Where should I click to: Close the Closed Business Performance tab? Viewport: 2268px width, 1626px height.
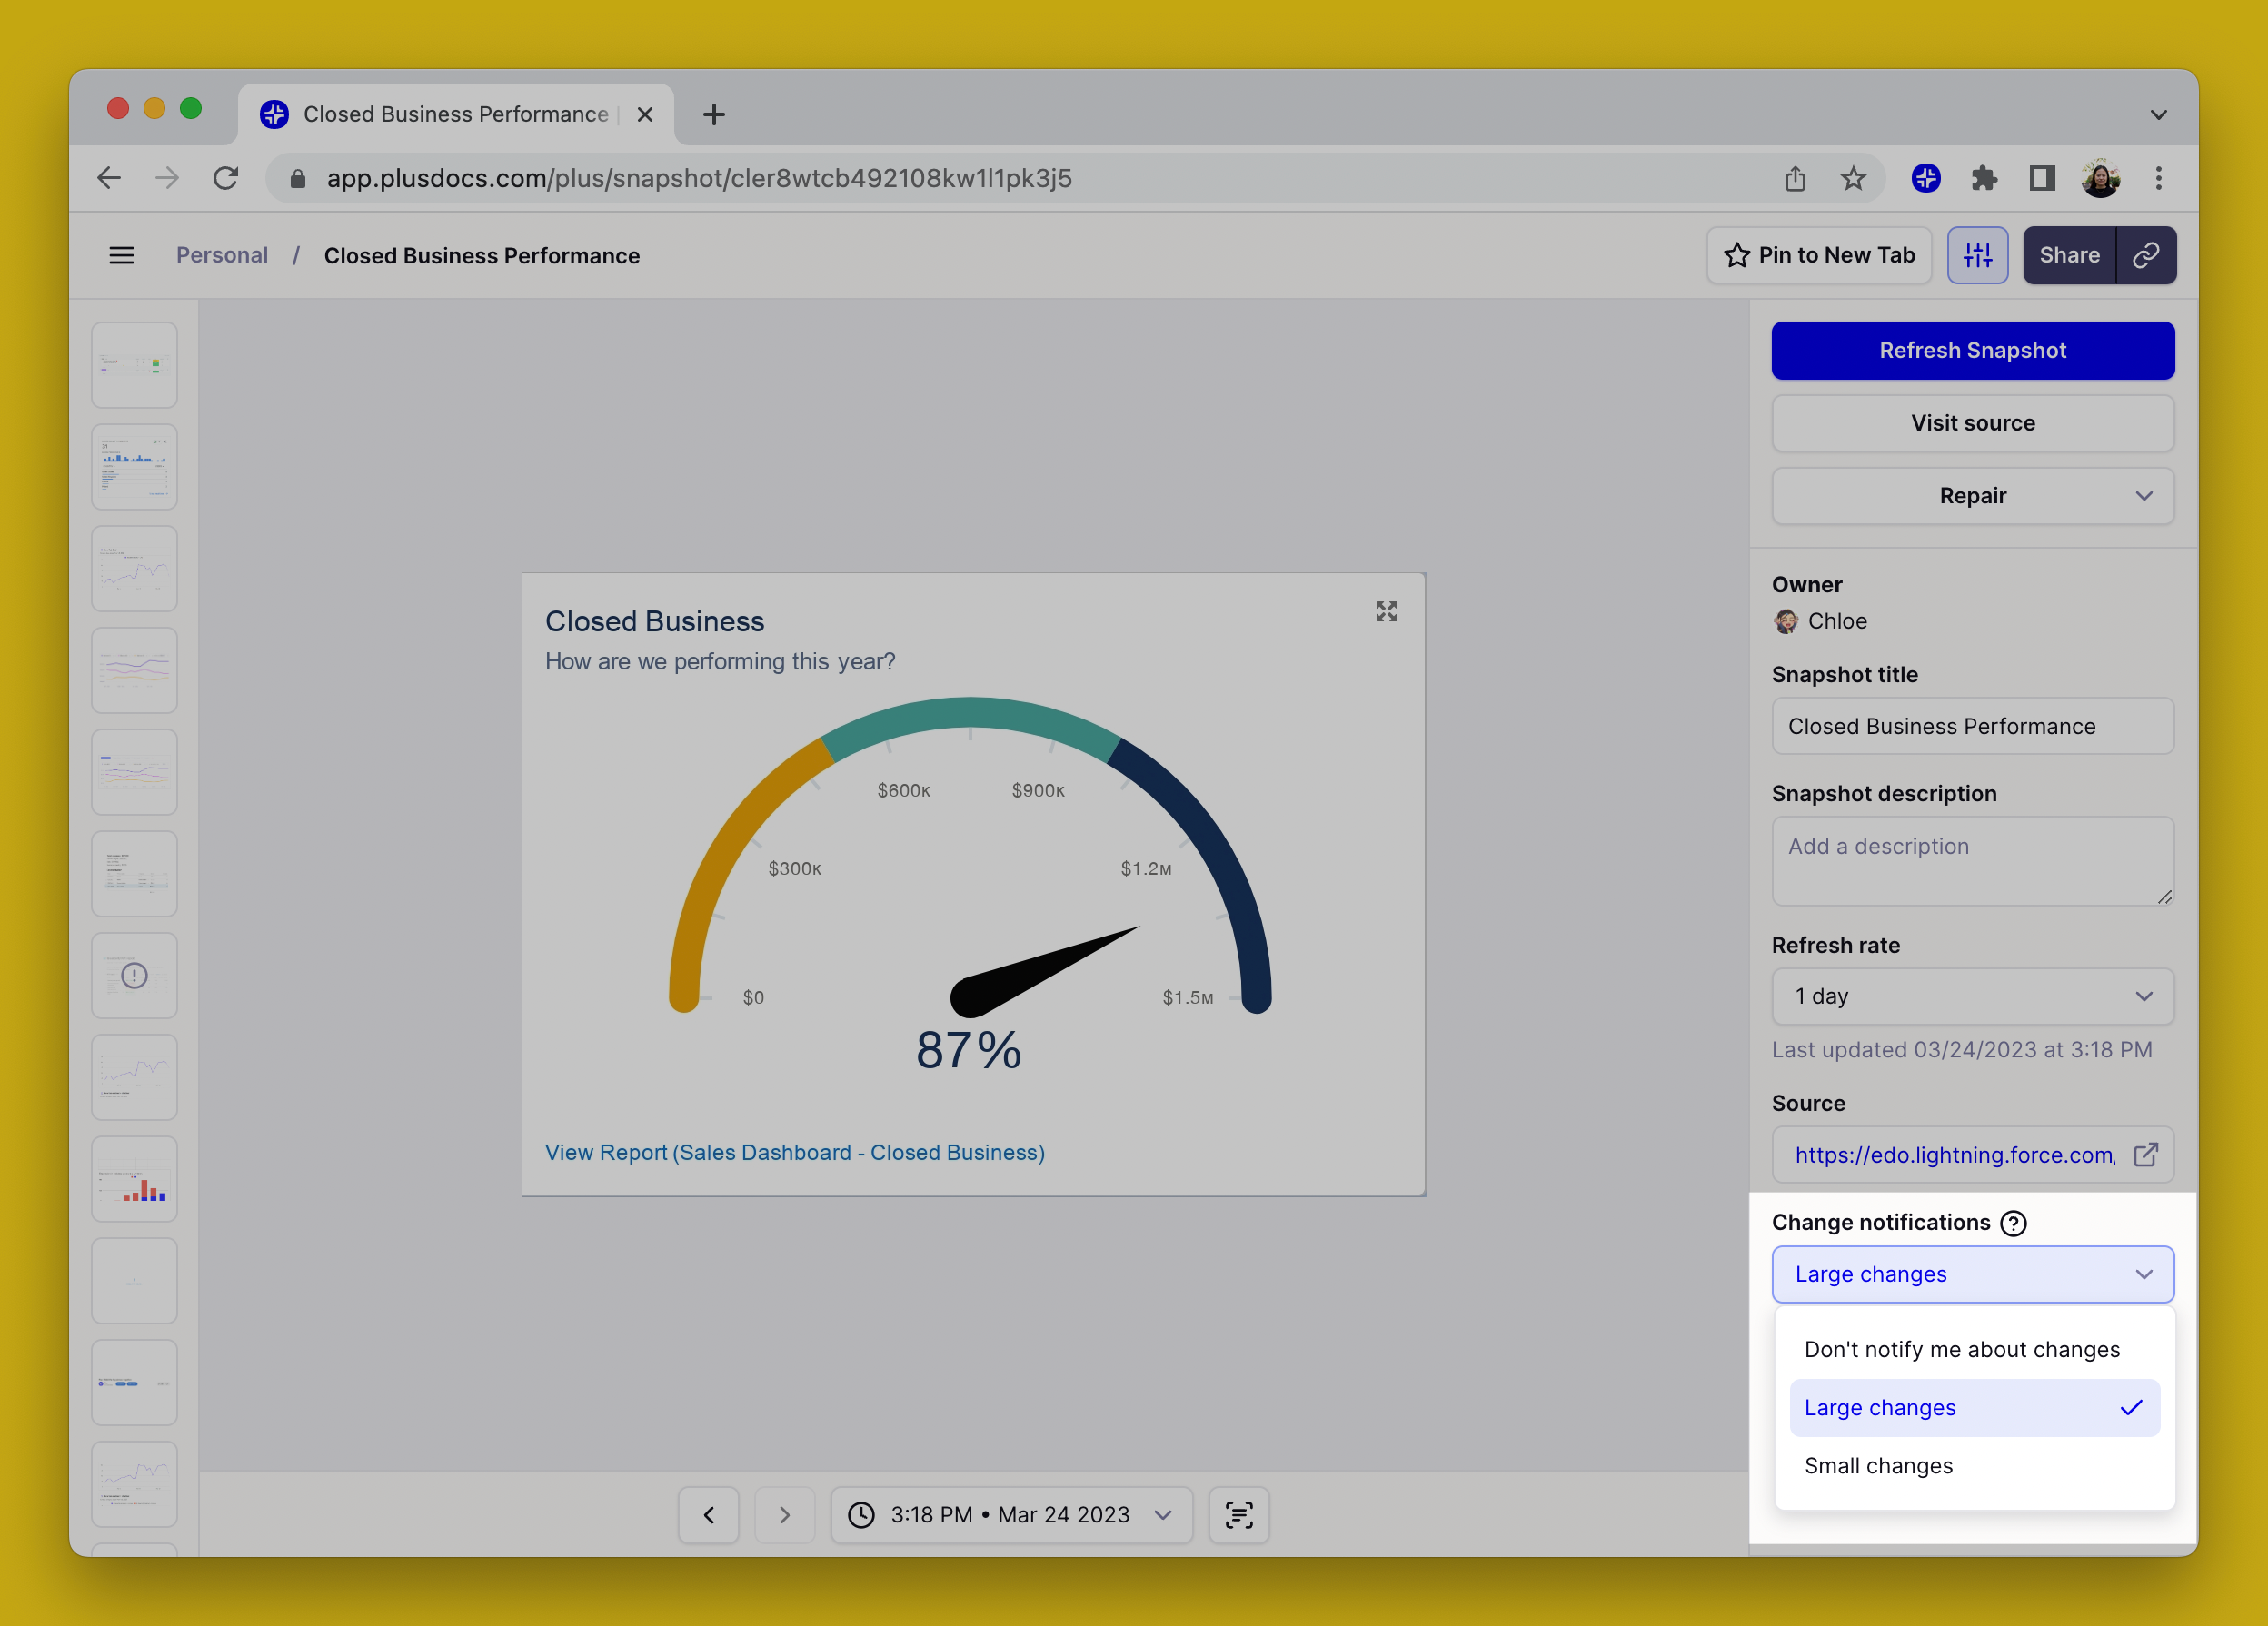pos(645,114)
